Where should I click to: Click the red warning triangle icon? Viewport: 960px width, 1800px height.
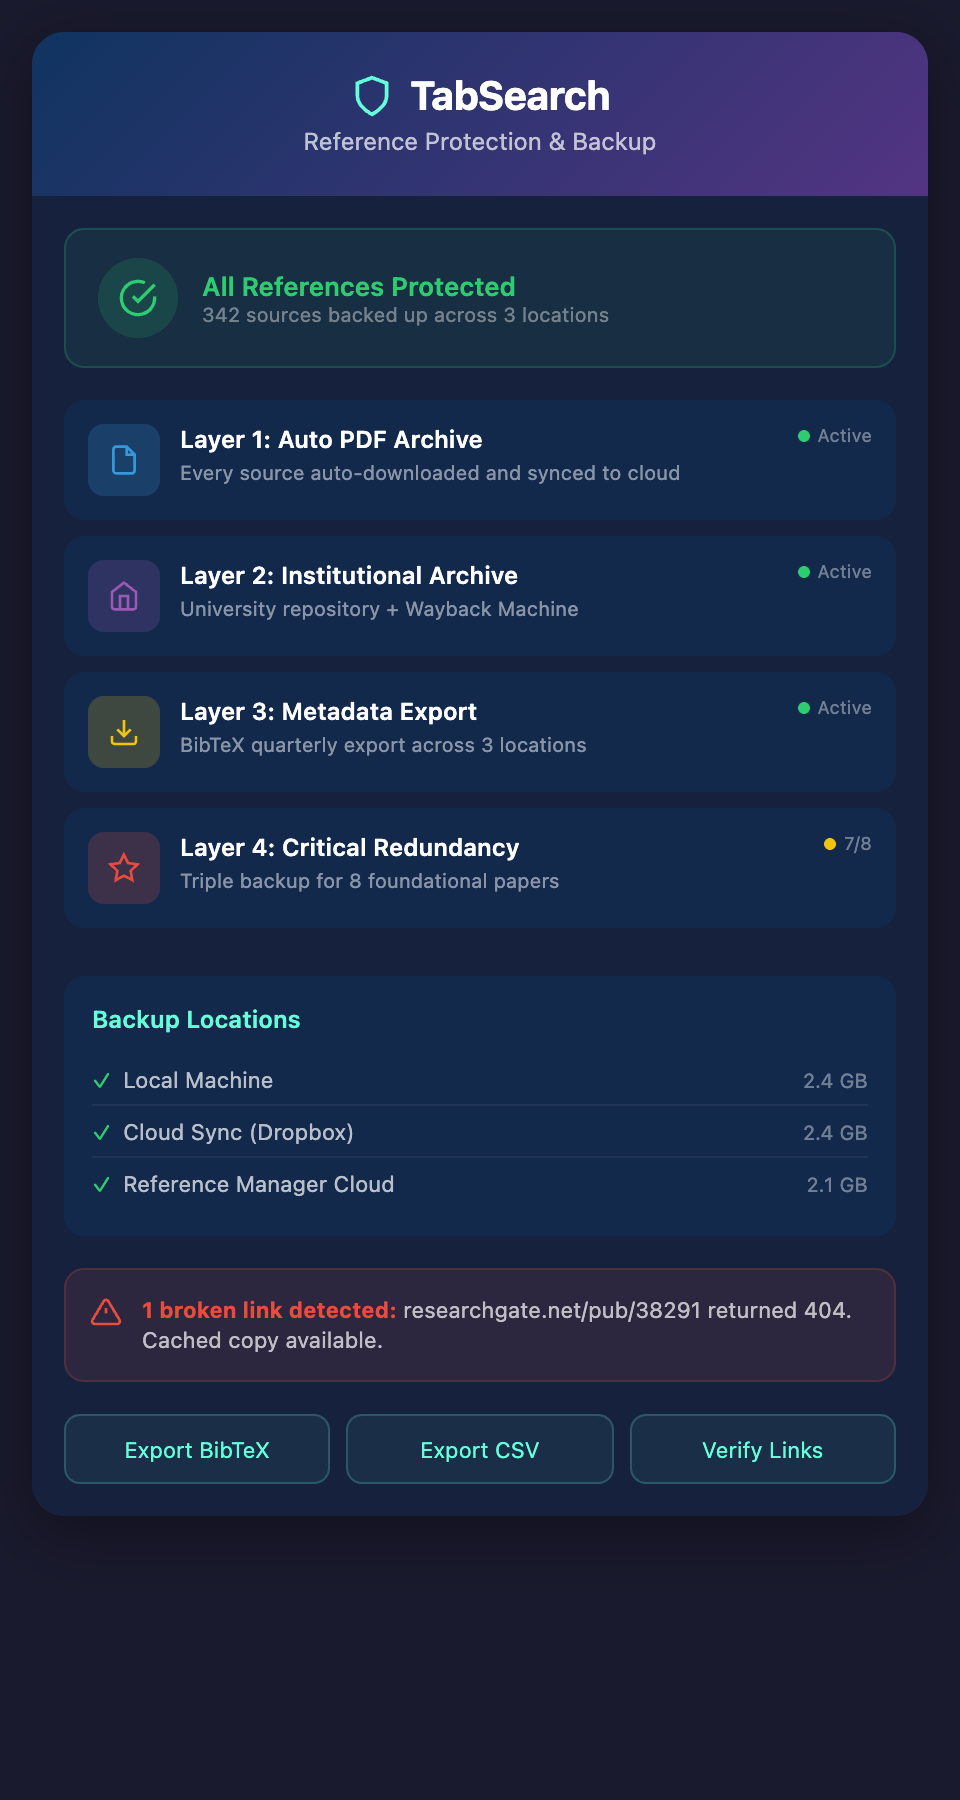106,1312
